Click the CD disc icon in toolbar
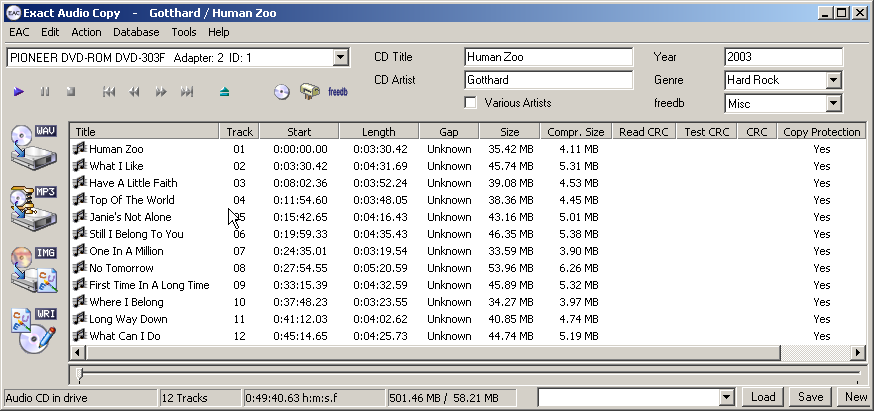Screen dimensions: 874x411 (x=282, y=92)
